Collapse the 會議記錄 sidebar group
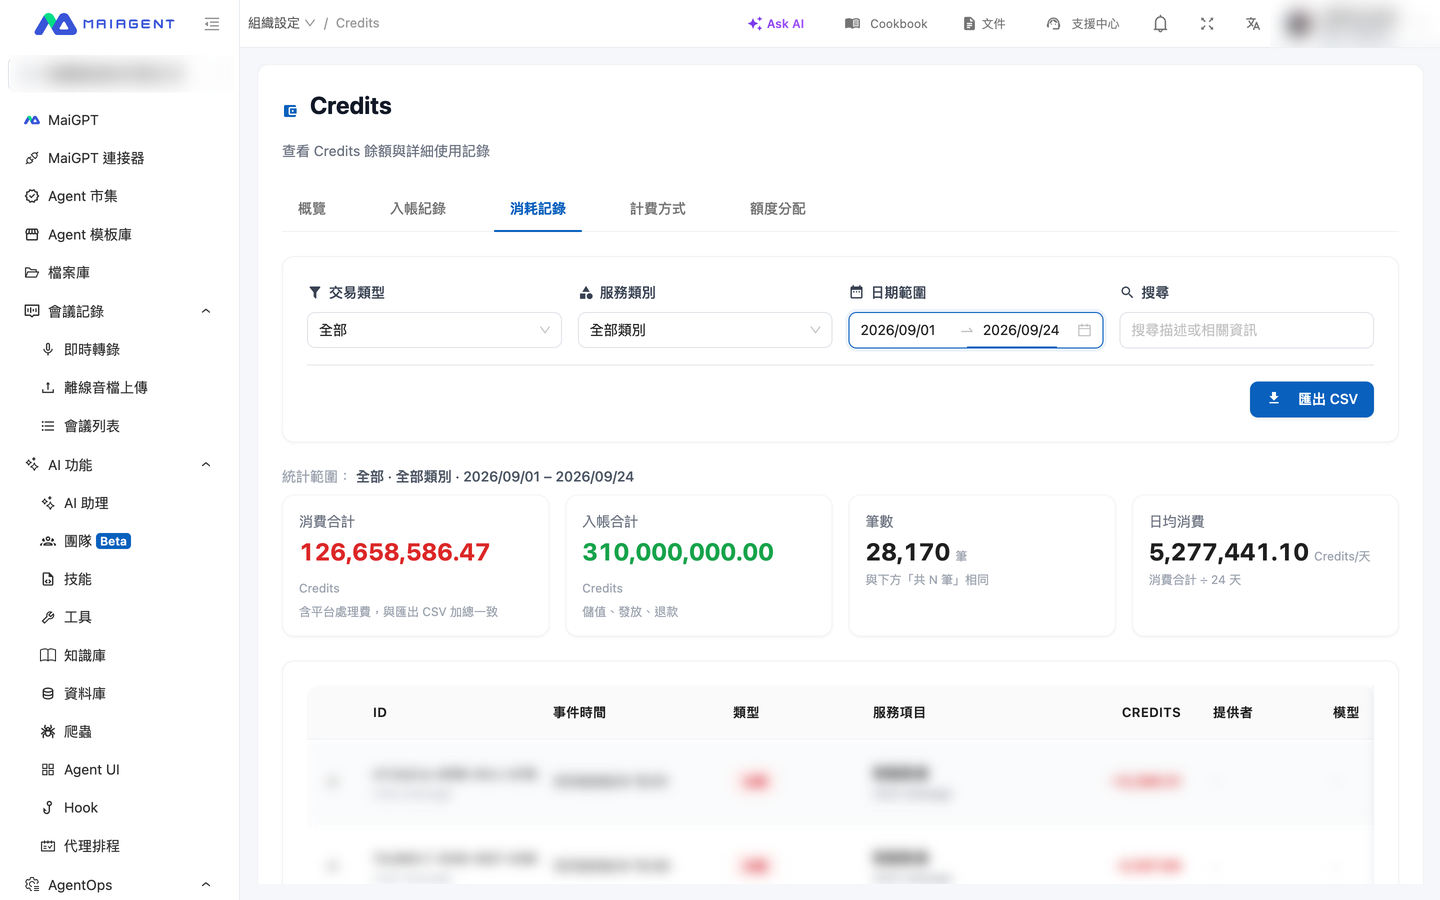Viewport: 1440px width, 900px height. (x=206, y=311)
